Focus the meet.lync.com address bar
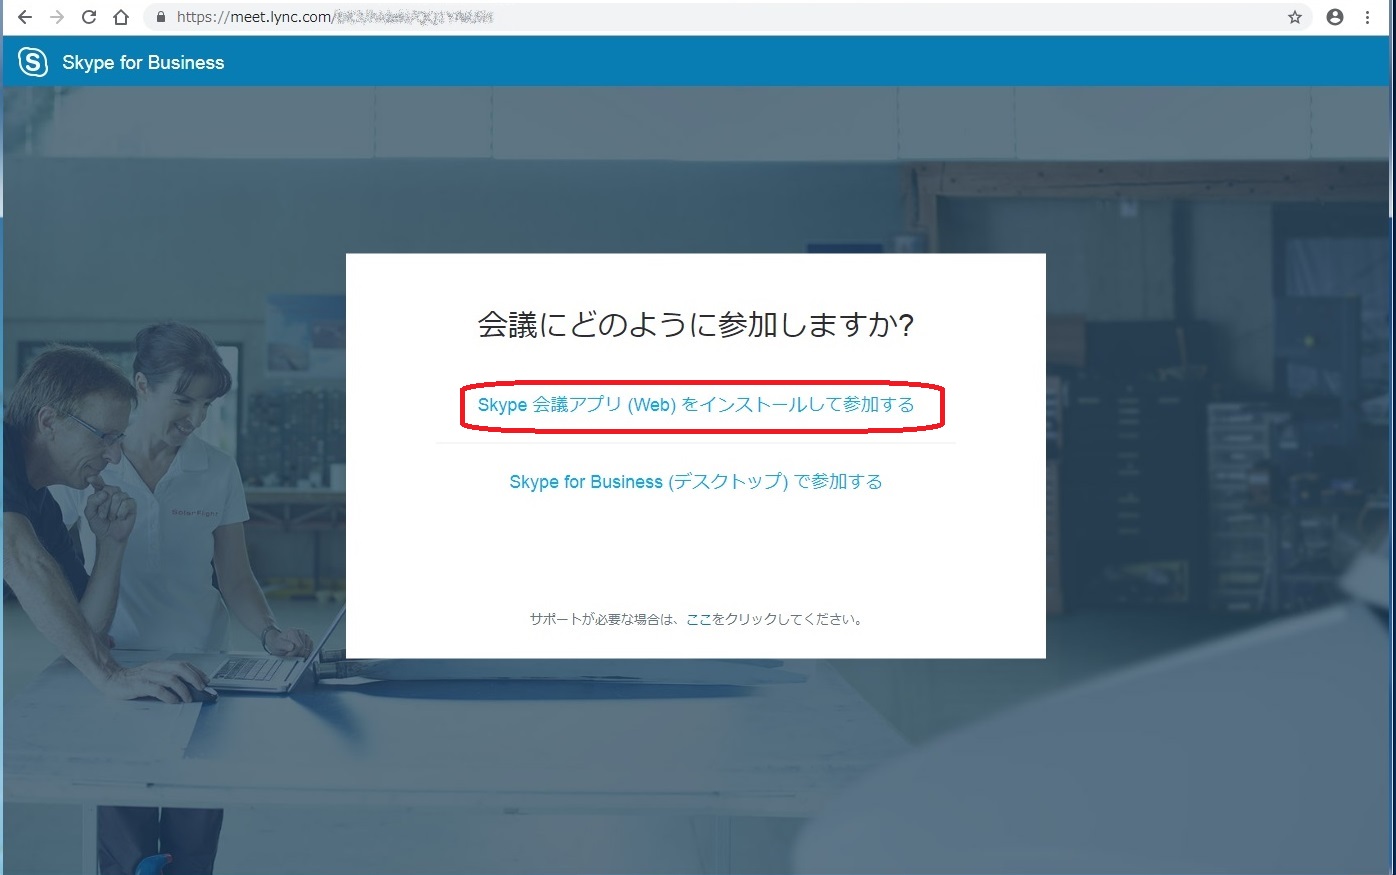Image resolution: width=1396 pixels, height=875 pixels. (730, 17)
